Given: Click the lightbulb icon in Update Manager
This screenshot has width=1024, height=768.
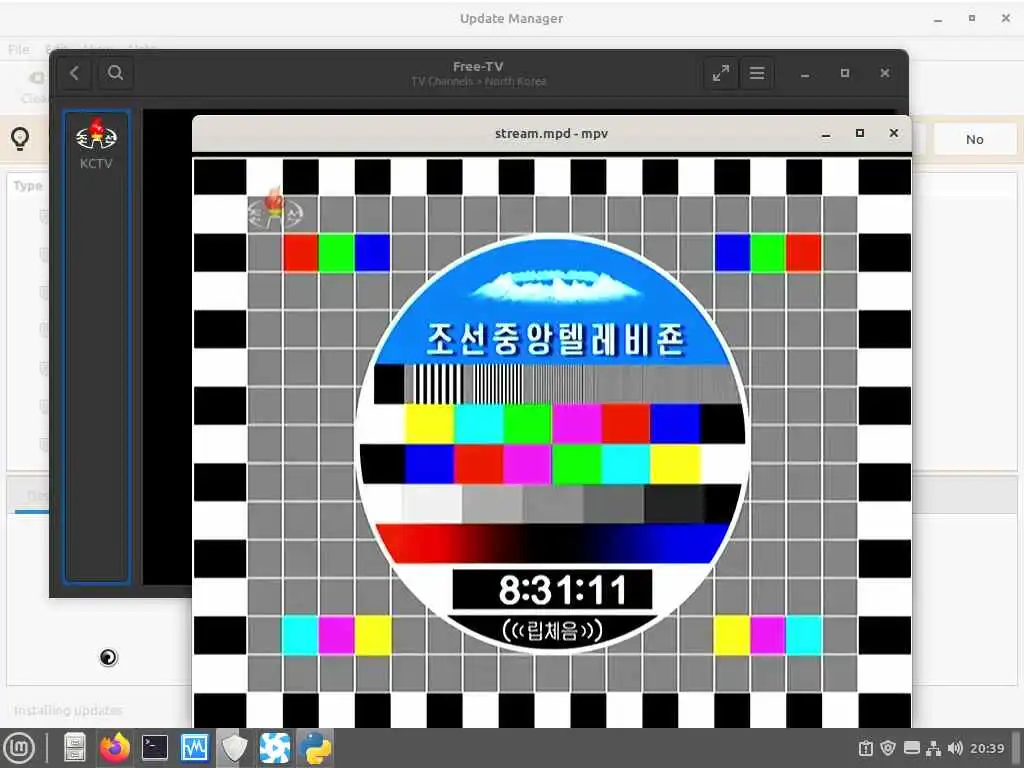Looking at the screenshot, I should (20, 138).
